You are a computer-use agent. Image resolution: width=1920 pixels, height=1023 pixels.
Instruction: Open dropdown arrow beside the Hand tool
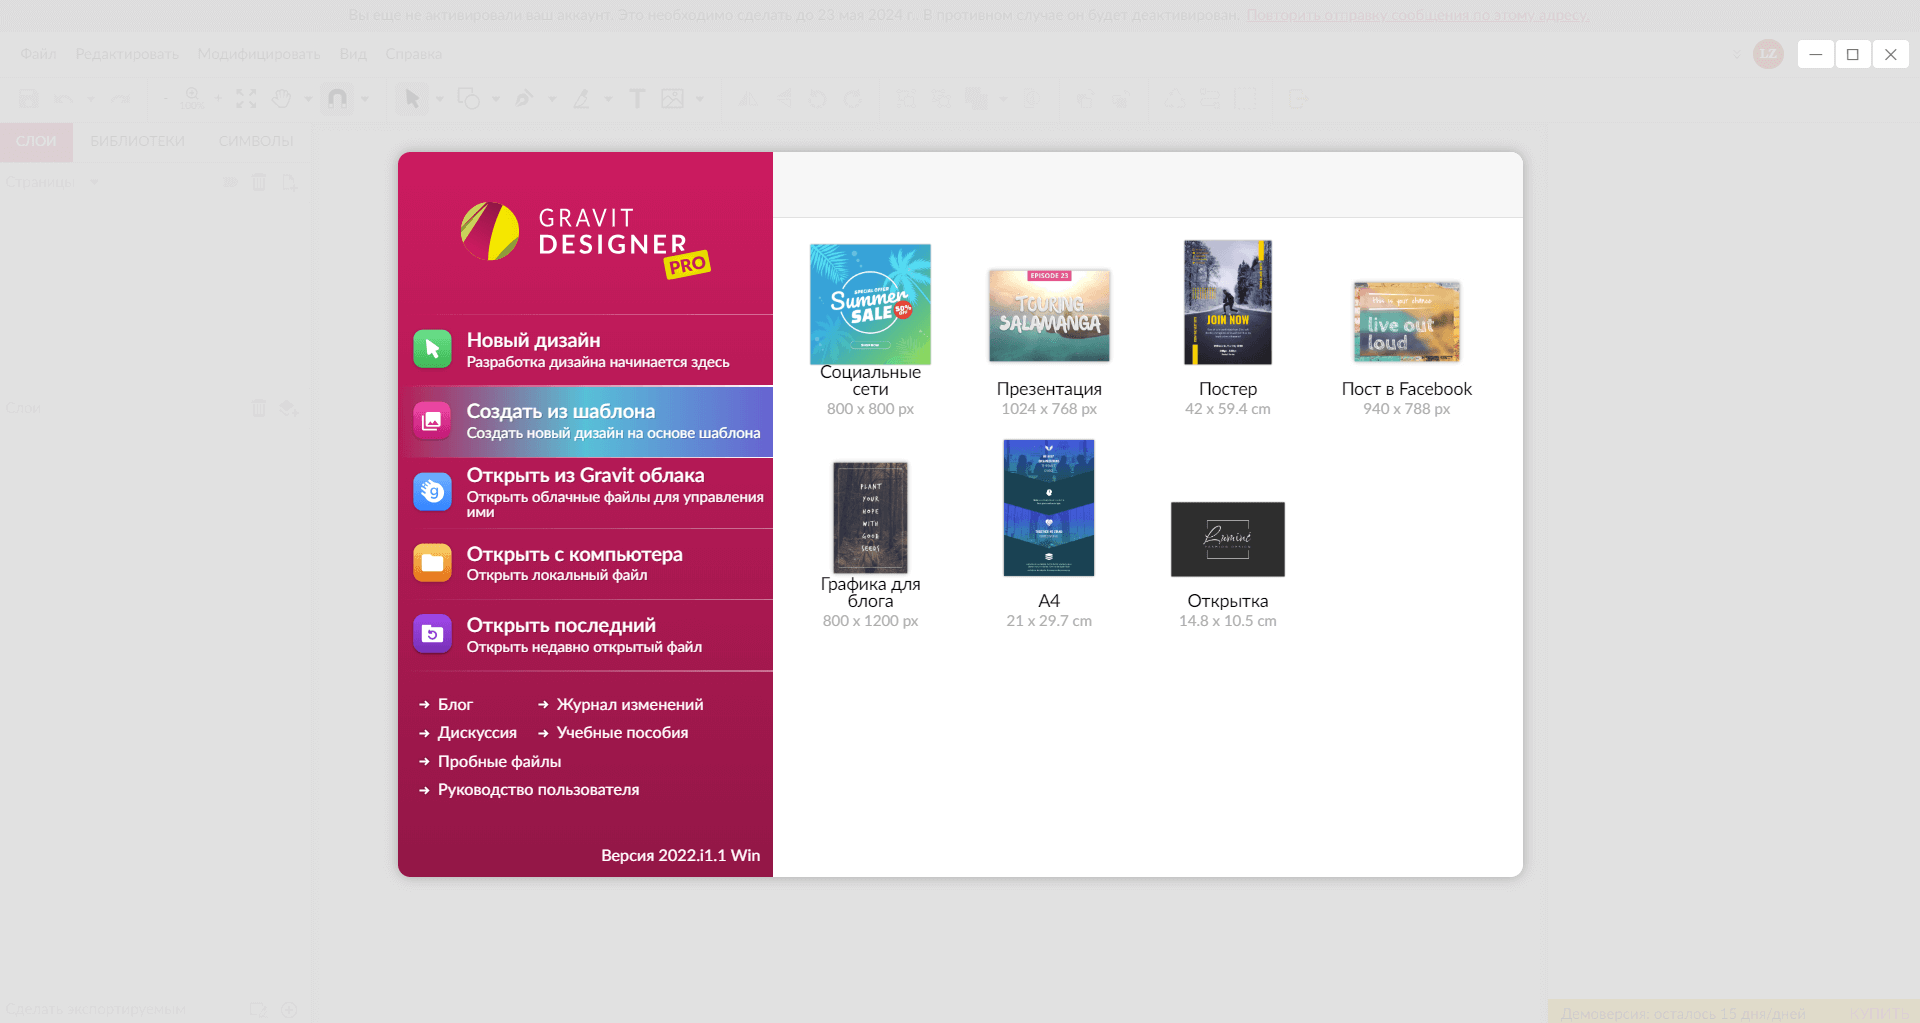pyautogui.click(x=308, y=99)
